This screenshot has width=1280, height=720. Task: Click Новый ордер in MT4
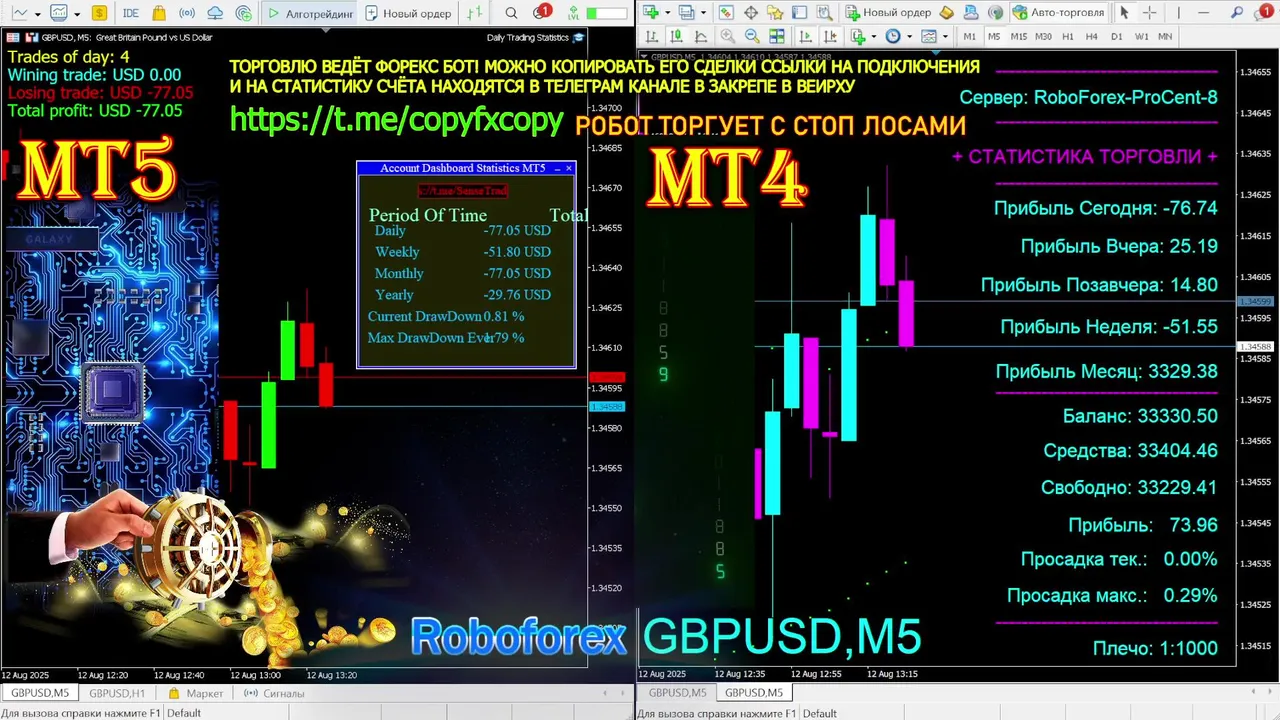tap(888, 12)
